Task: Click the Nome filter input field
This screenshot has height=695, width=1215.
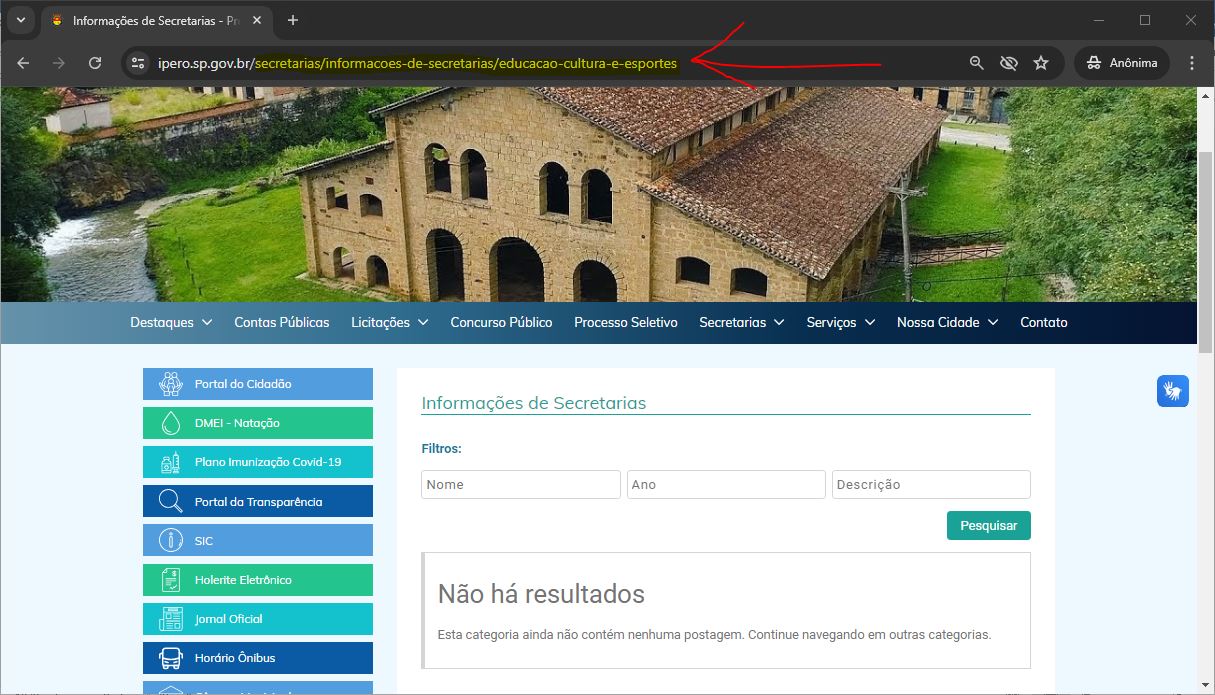Action: (x=520, y=484)
